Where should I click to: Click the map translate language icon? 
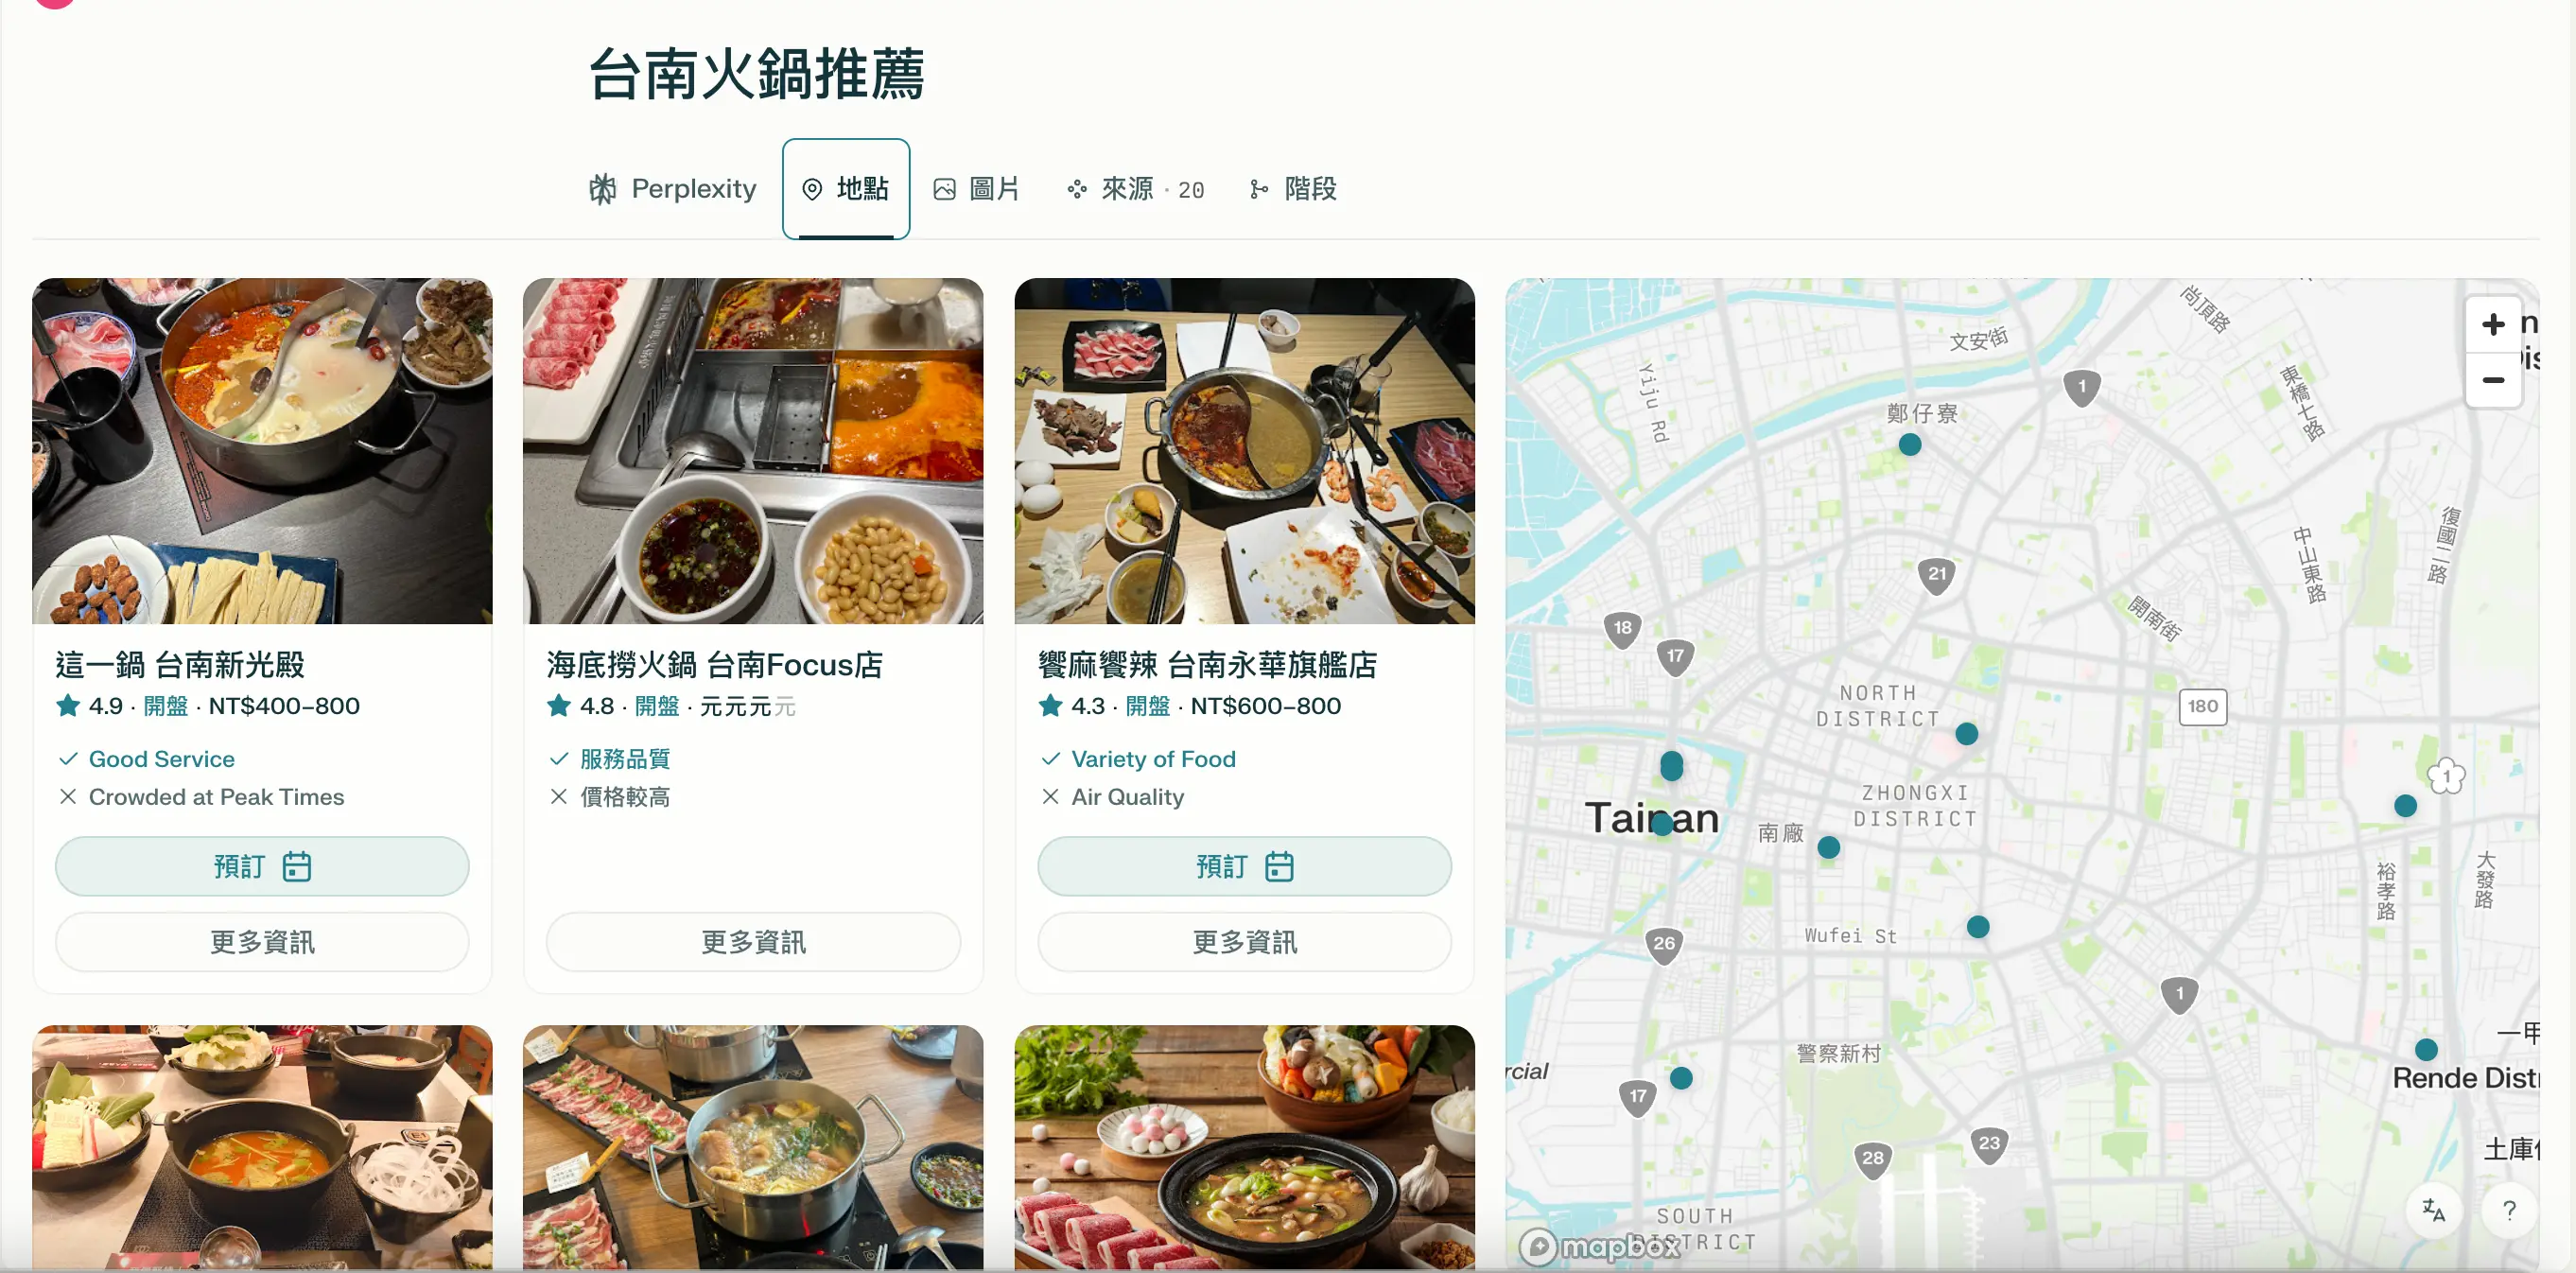point(2433,1210)
